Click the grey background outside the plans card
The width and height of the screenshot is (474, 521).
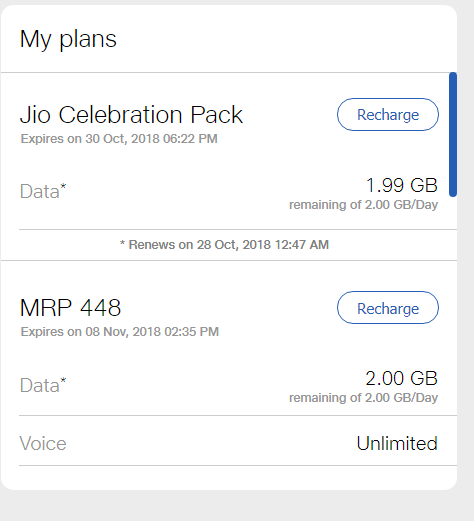233,506
